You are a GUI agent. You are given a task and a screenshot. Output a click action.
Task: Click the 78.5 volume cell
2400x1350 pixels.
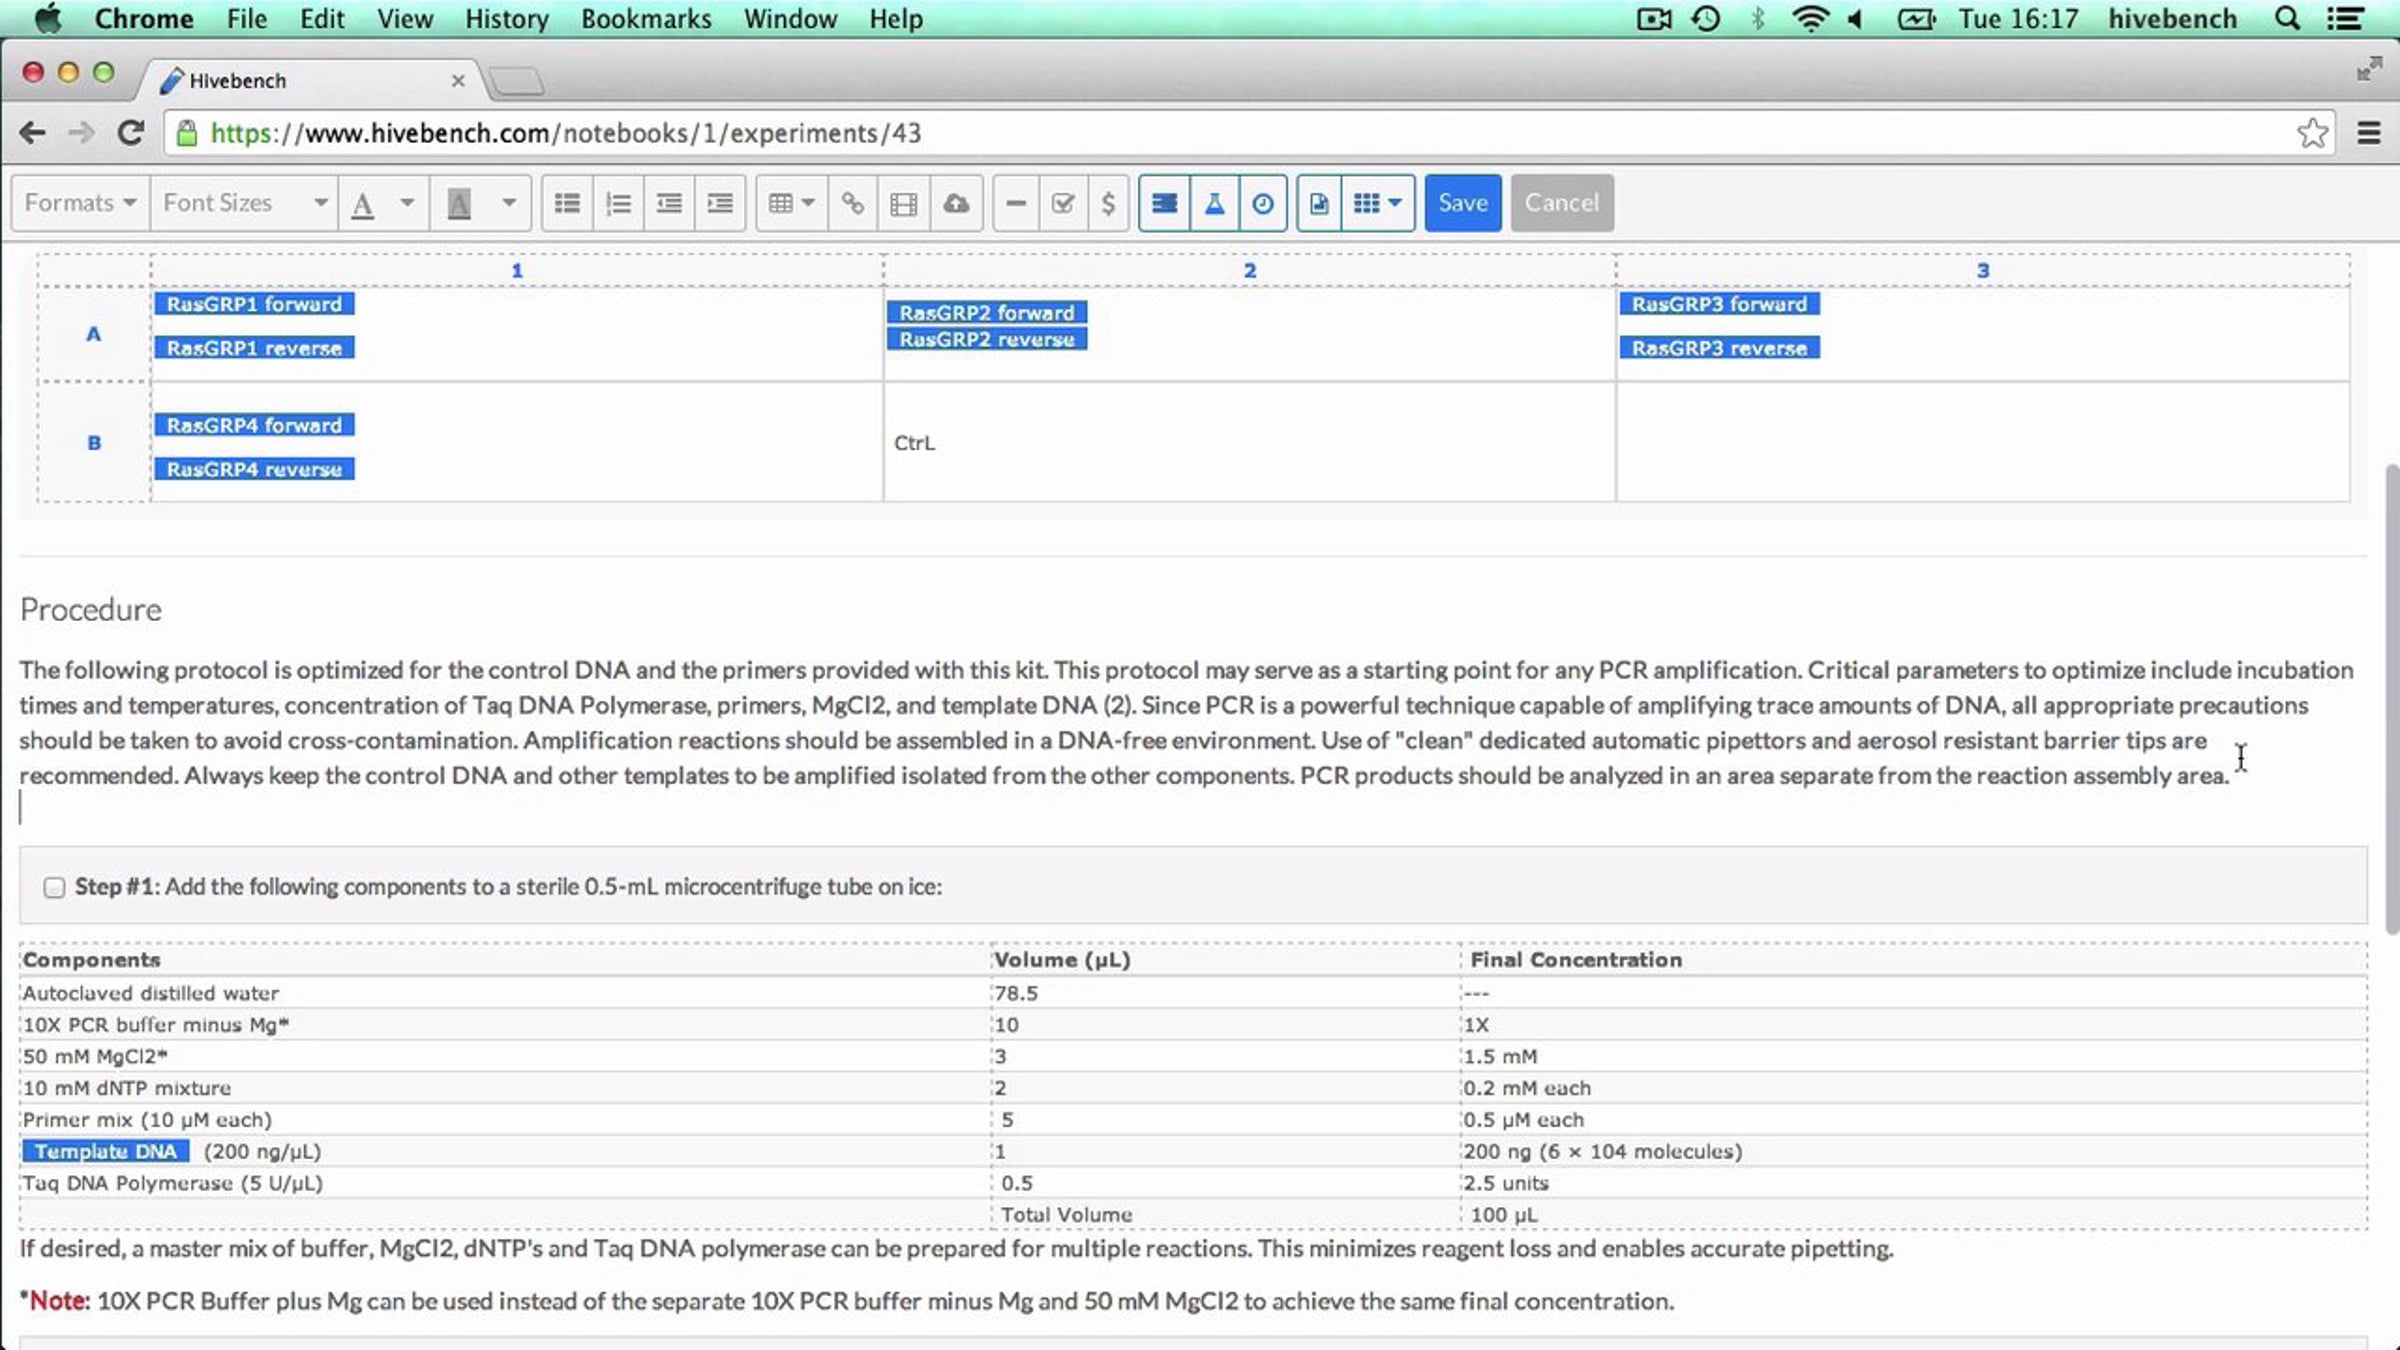pos(1225,993)
